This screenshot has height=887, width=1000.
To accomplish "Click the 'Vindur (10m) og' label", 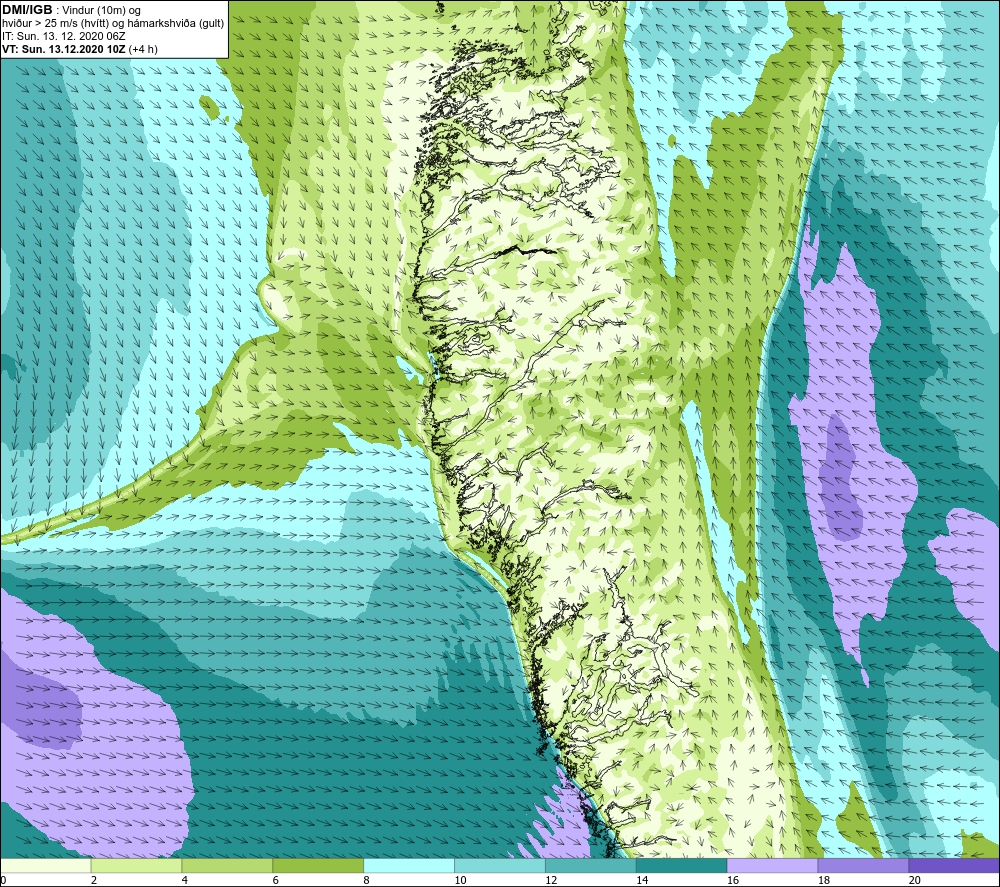I will tap(101, 11).
